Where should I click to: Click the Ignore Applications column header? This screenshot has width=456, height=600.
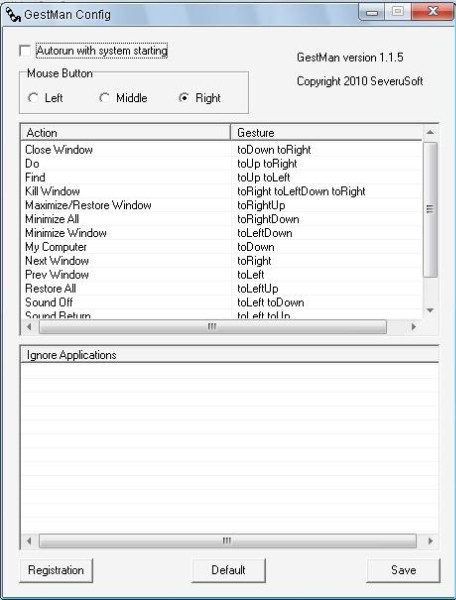[x=230, y=355]
